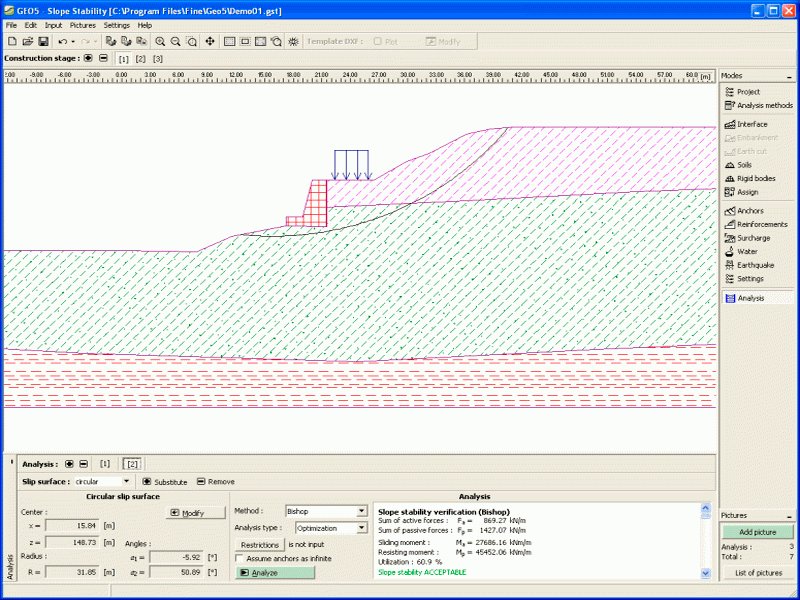
Task: Collapse the Pictures panel
Action: (x=789, y=516)
